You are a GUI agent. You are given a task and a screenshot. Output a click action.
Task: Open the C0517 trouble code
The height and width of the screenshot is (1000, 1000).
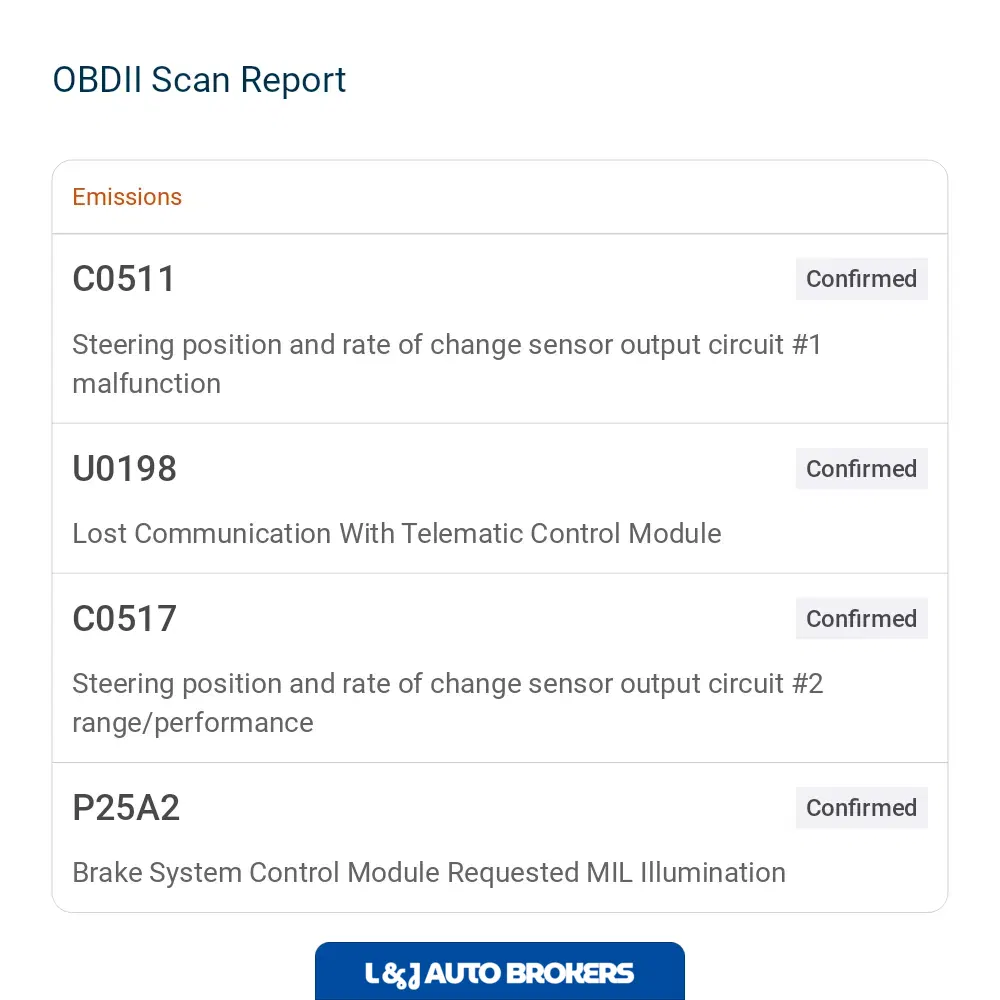124,619
